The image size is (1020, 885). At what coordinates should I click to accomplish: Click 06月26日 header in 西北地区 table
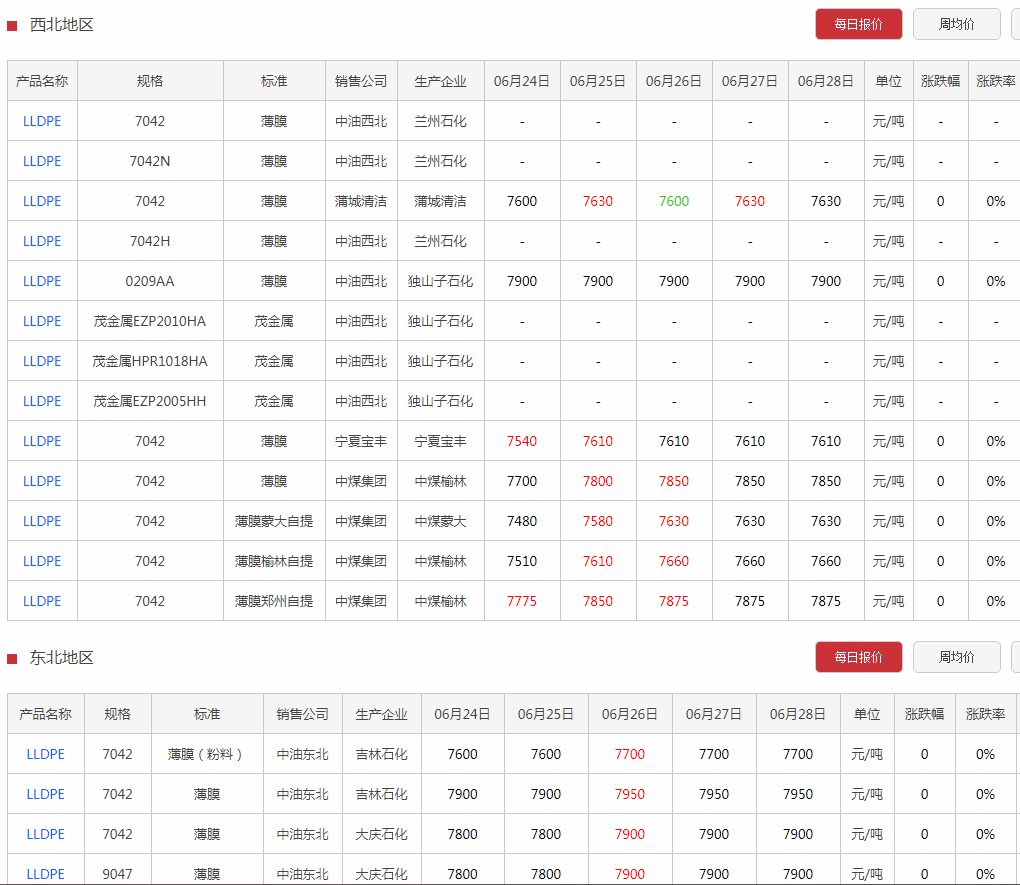[674, 81]
